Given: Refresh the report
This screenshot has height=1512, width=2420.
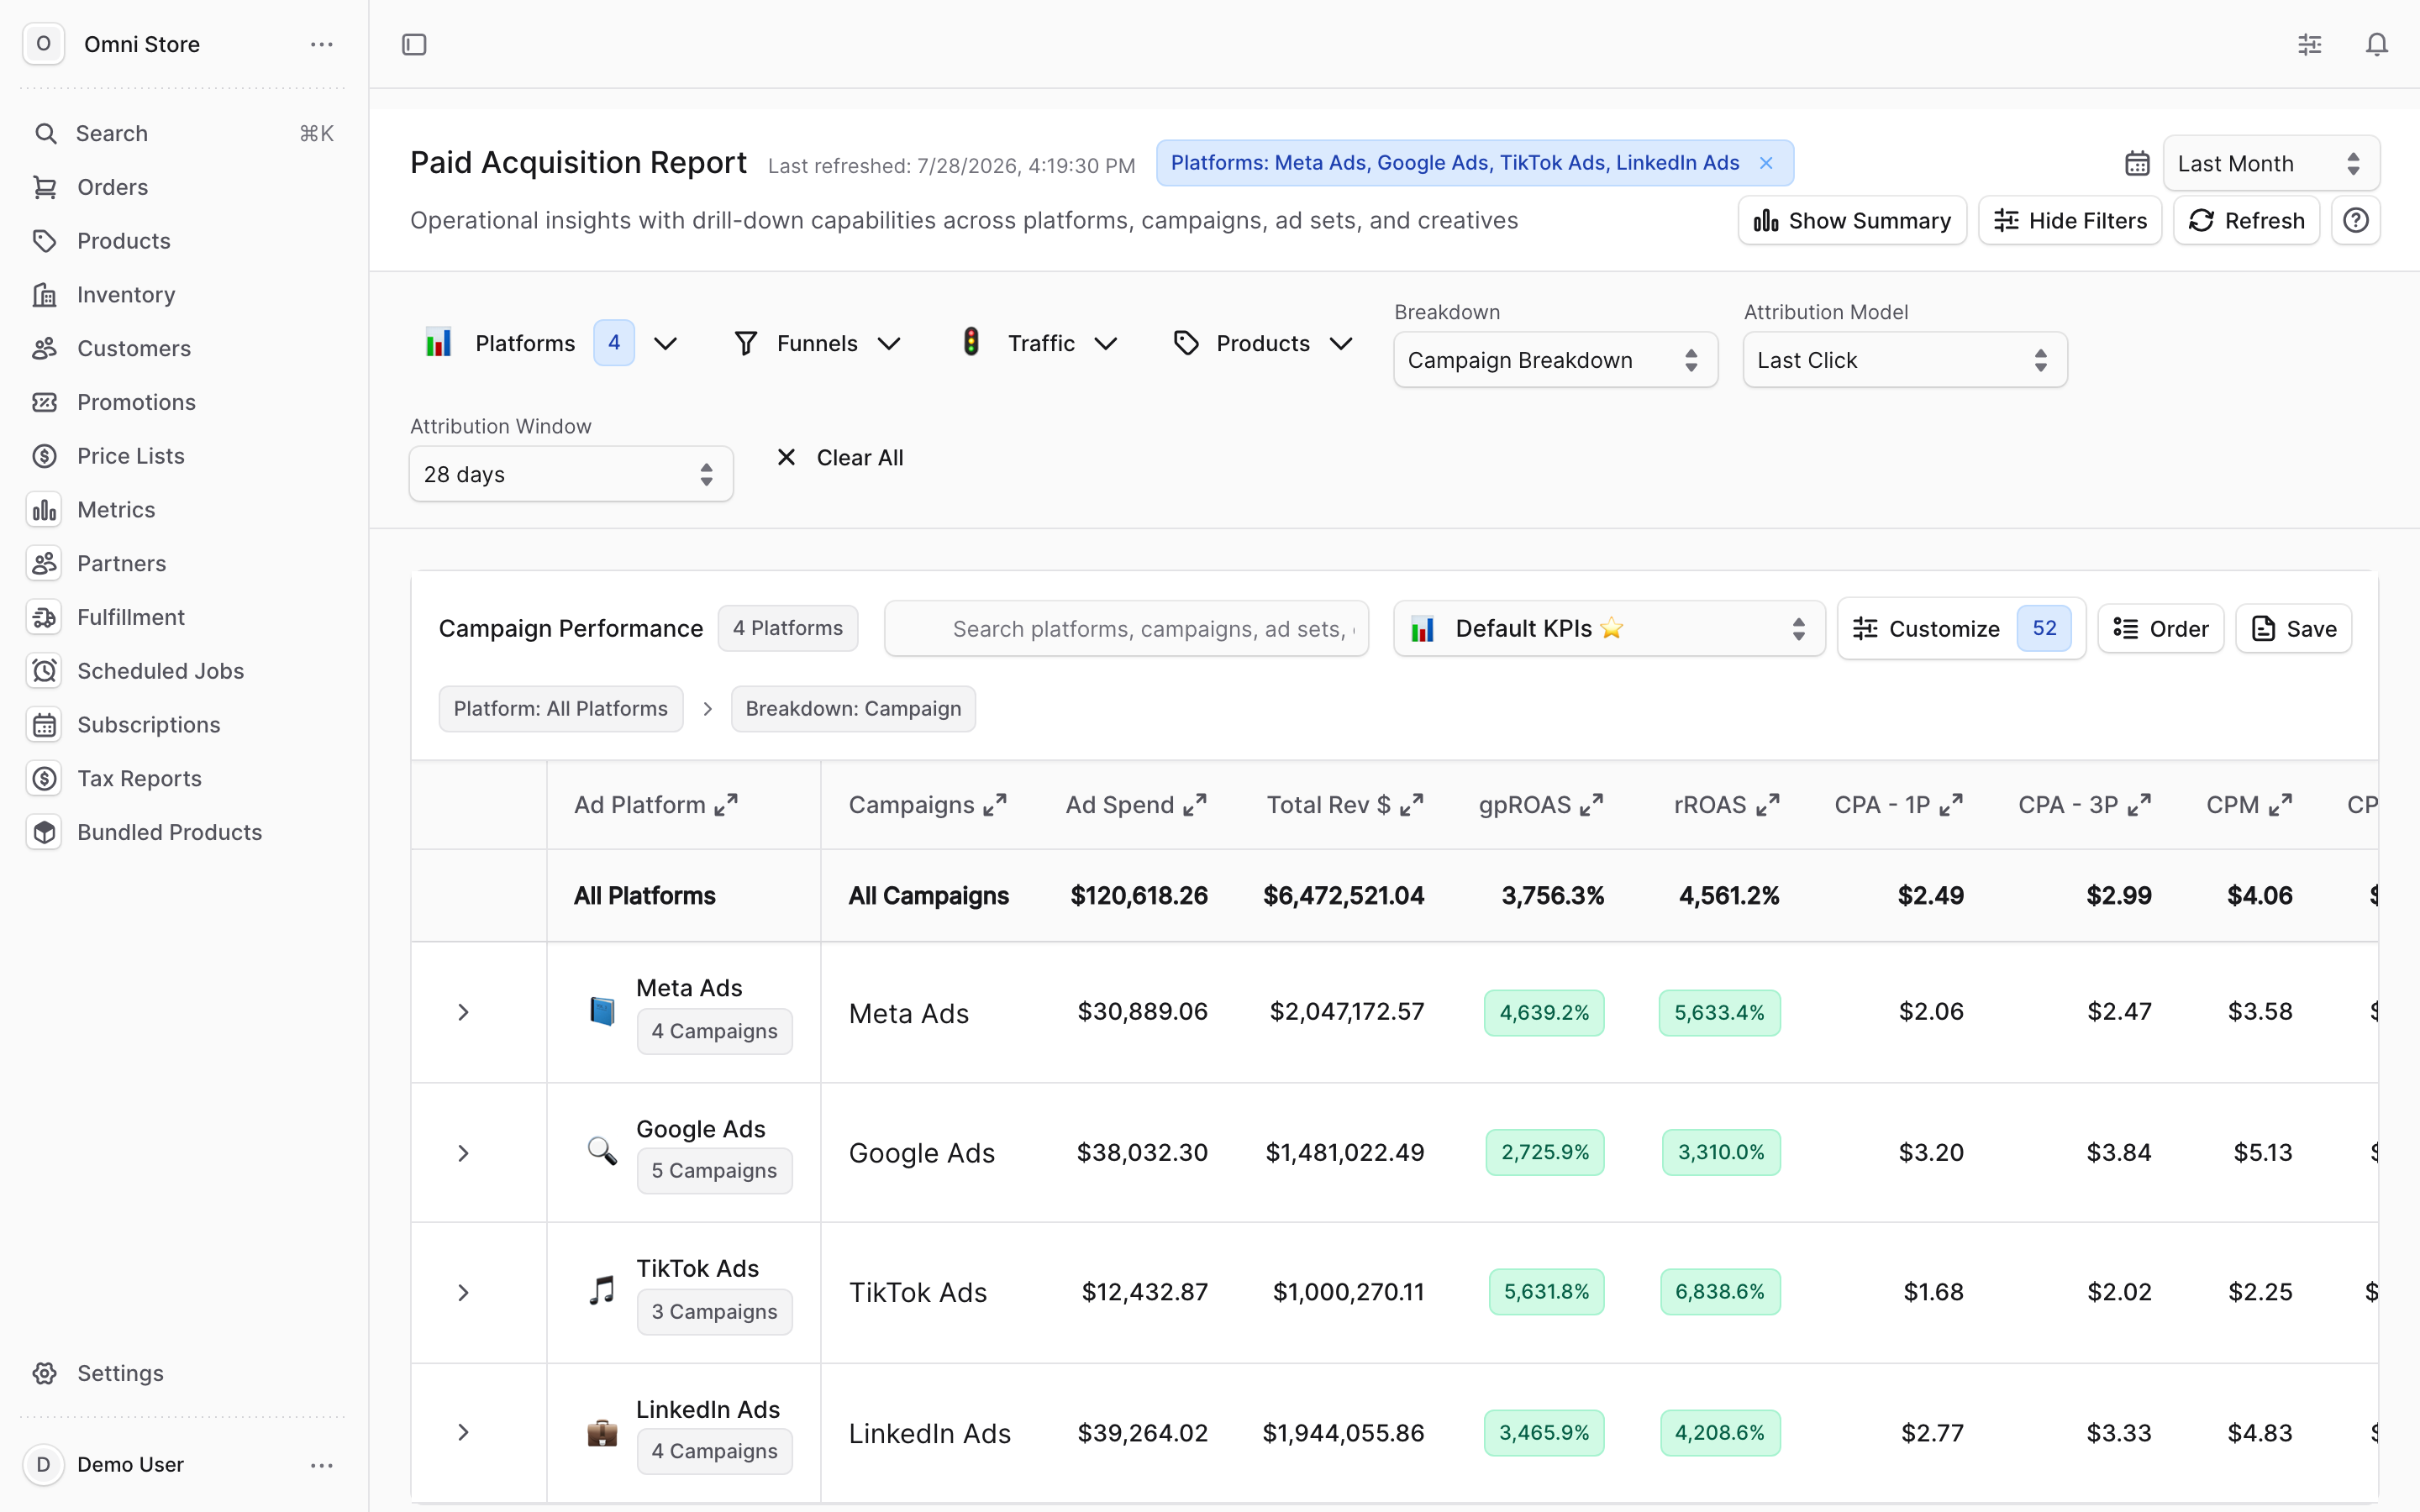Looking at the screenshot, I should coord(2245,220).
